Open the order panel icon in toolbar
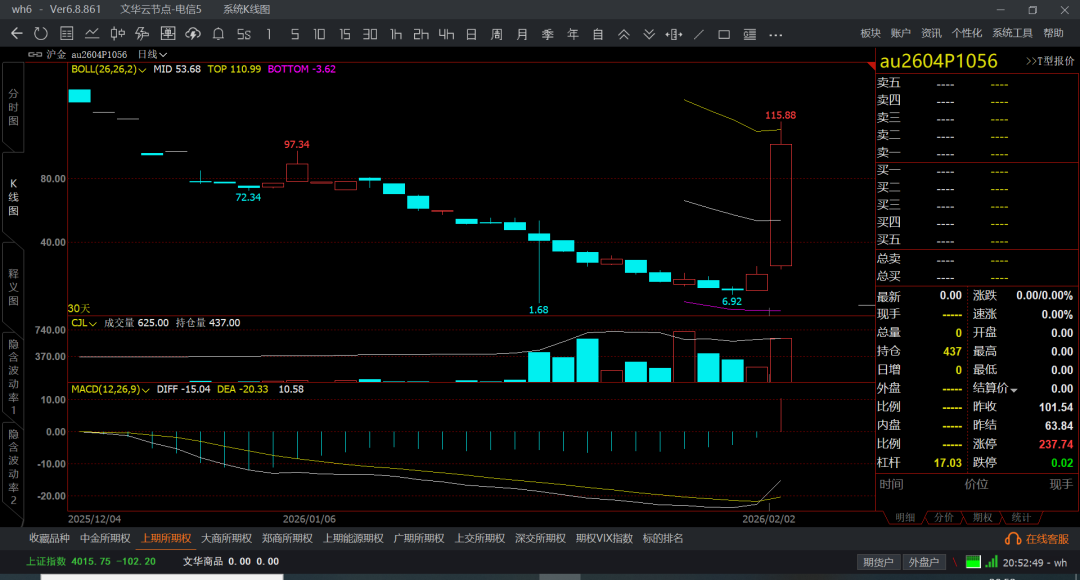The width and height of the screenshot is (1080, 580). [x=749, y=34]
